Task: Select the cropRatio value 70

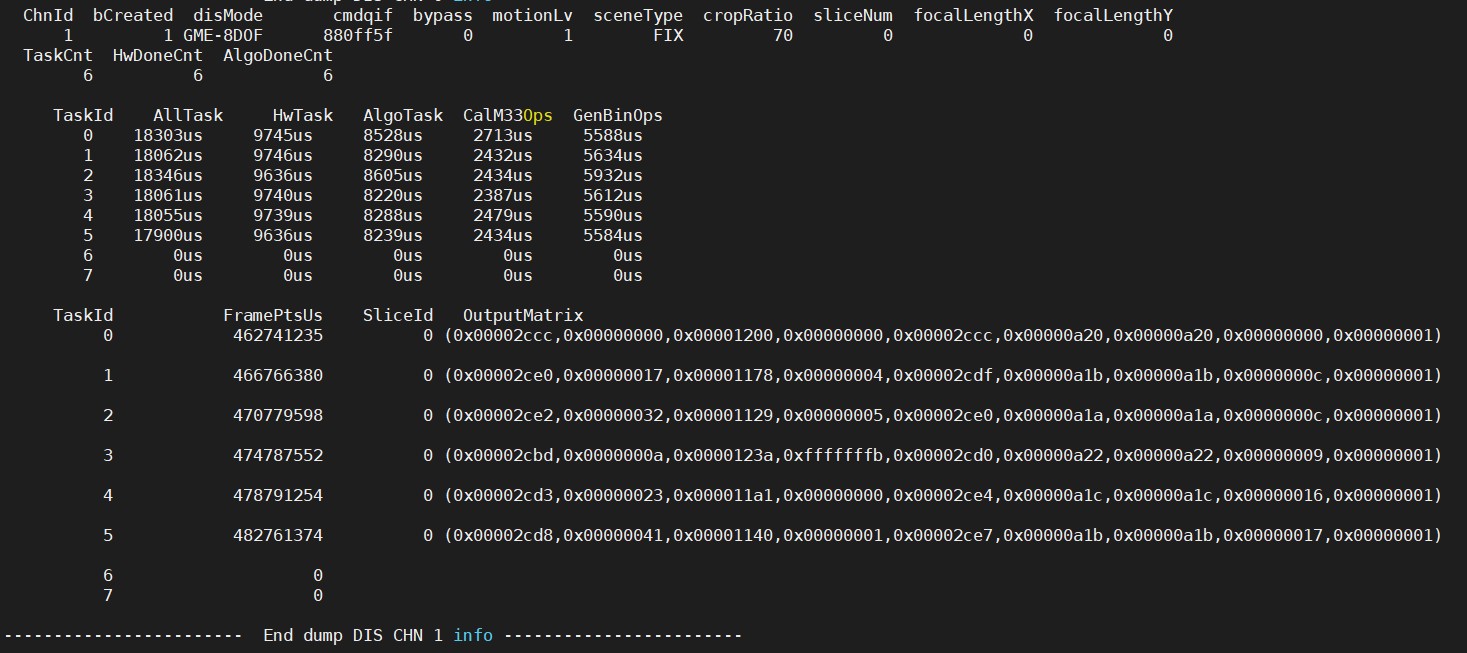Action: coord(782,35)
